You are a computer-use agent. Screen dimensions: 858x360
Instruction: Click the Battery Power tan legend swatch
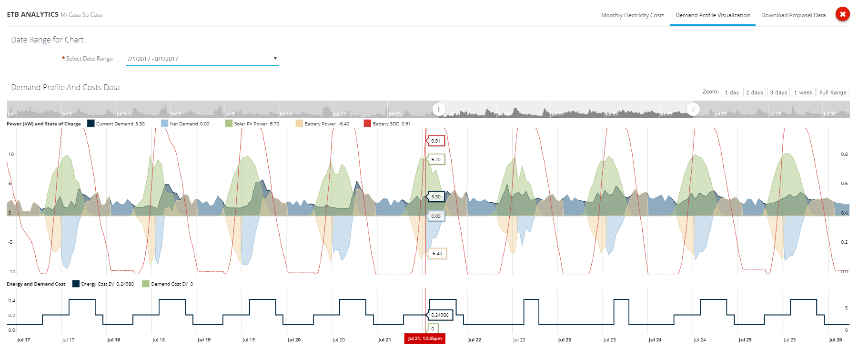coord(298,124)
